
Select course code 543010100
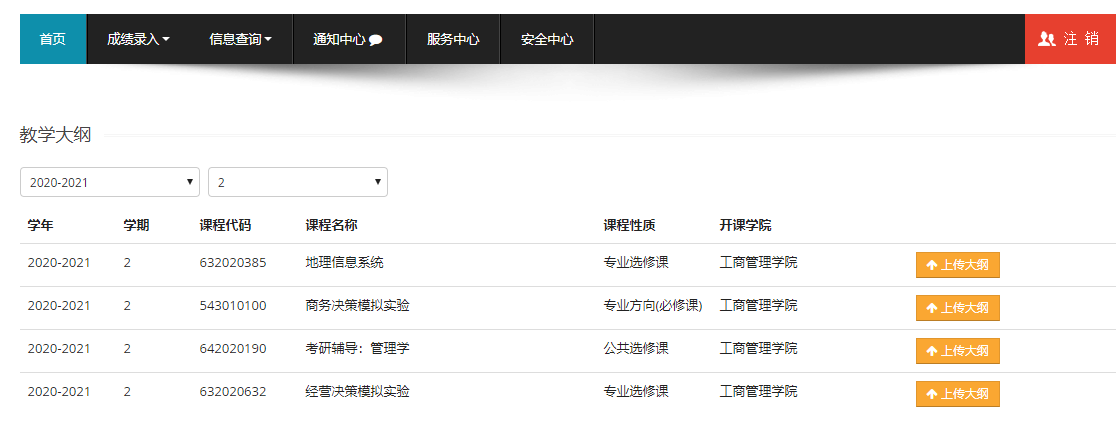click(x=233, y=306)
